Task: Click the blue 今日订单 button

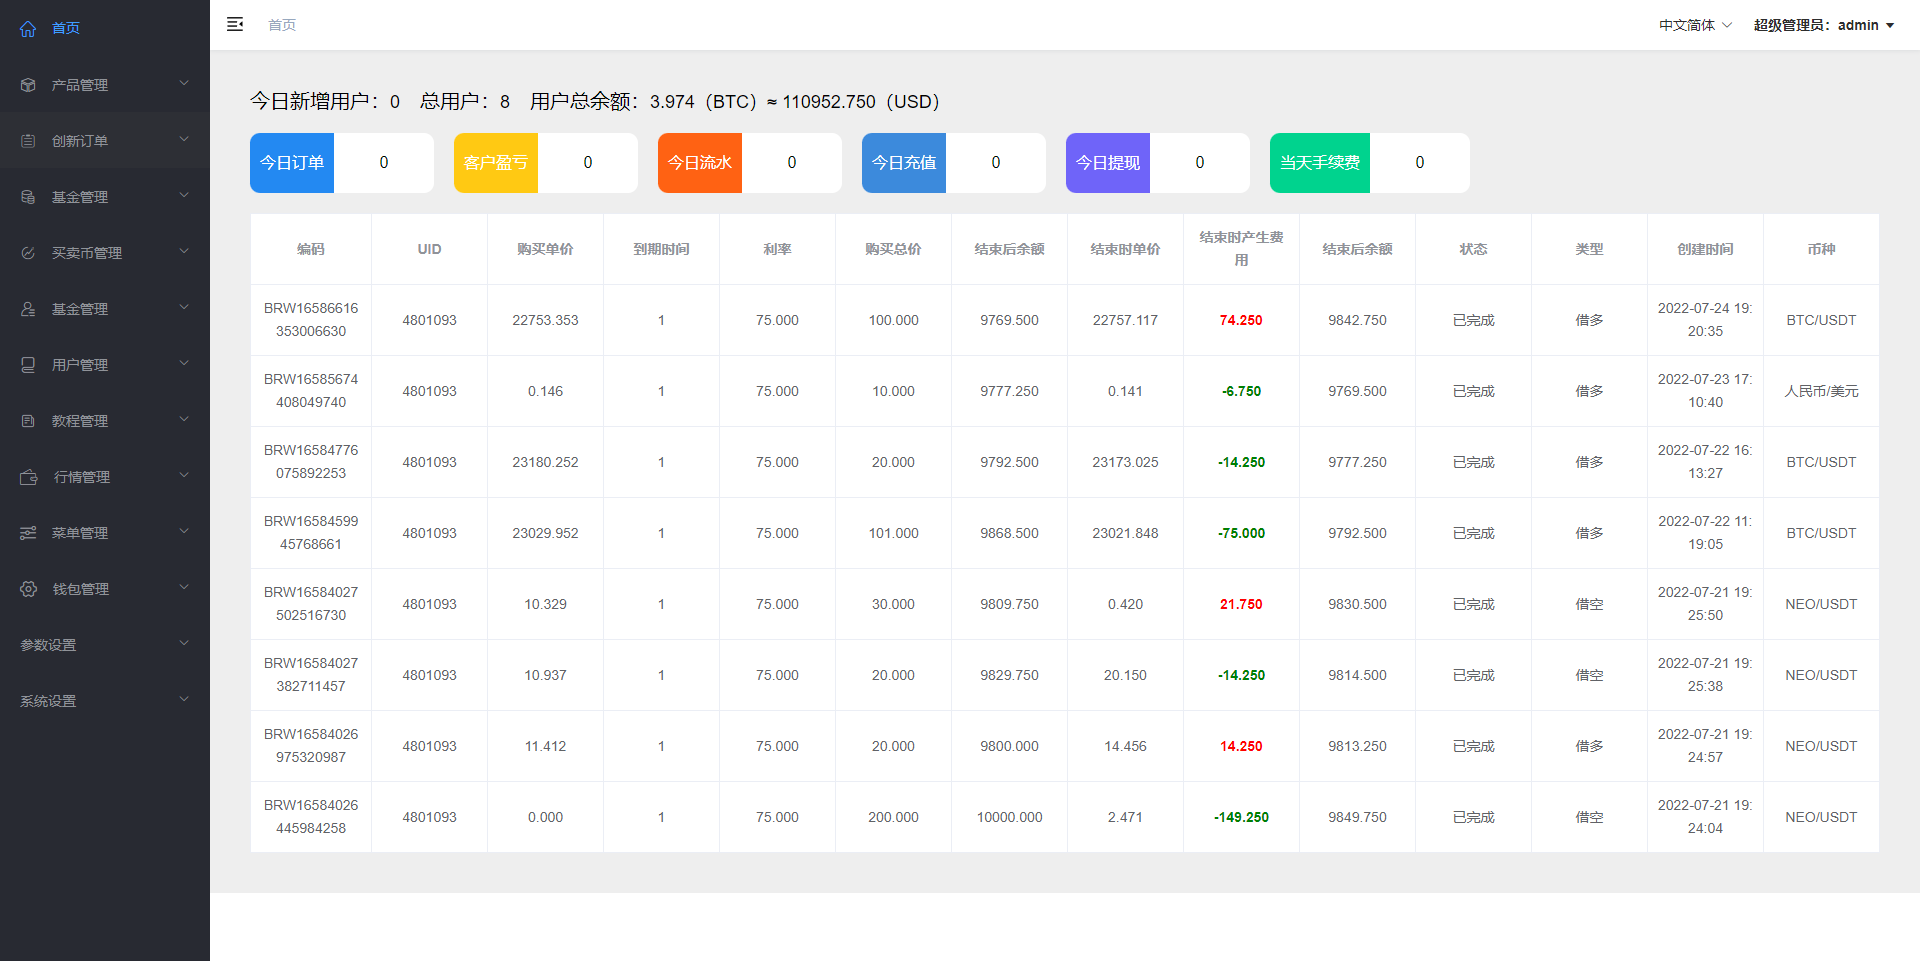Action: pos(291,162)
